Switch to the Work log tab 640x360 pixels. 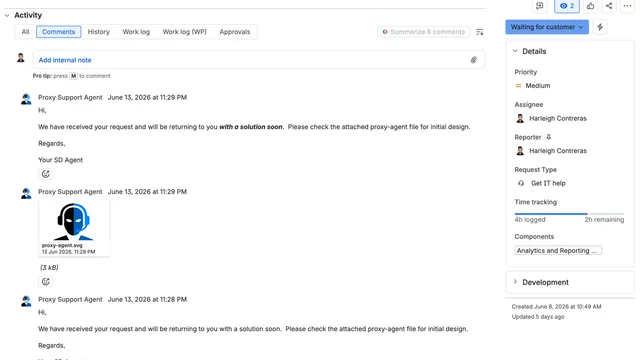tap(136, 32)
